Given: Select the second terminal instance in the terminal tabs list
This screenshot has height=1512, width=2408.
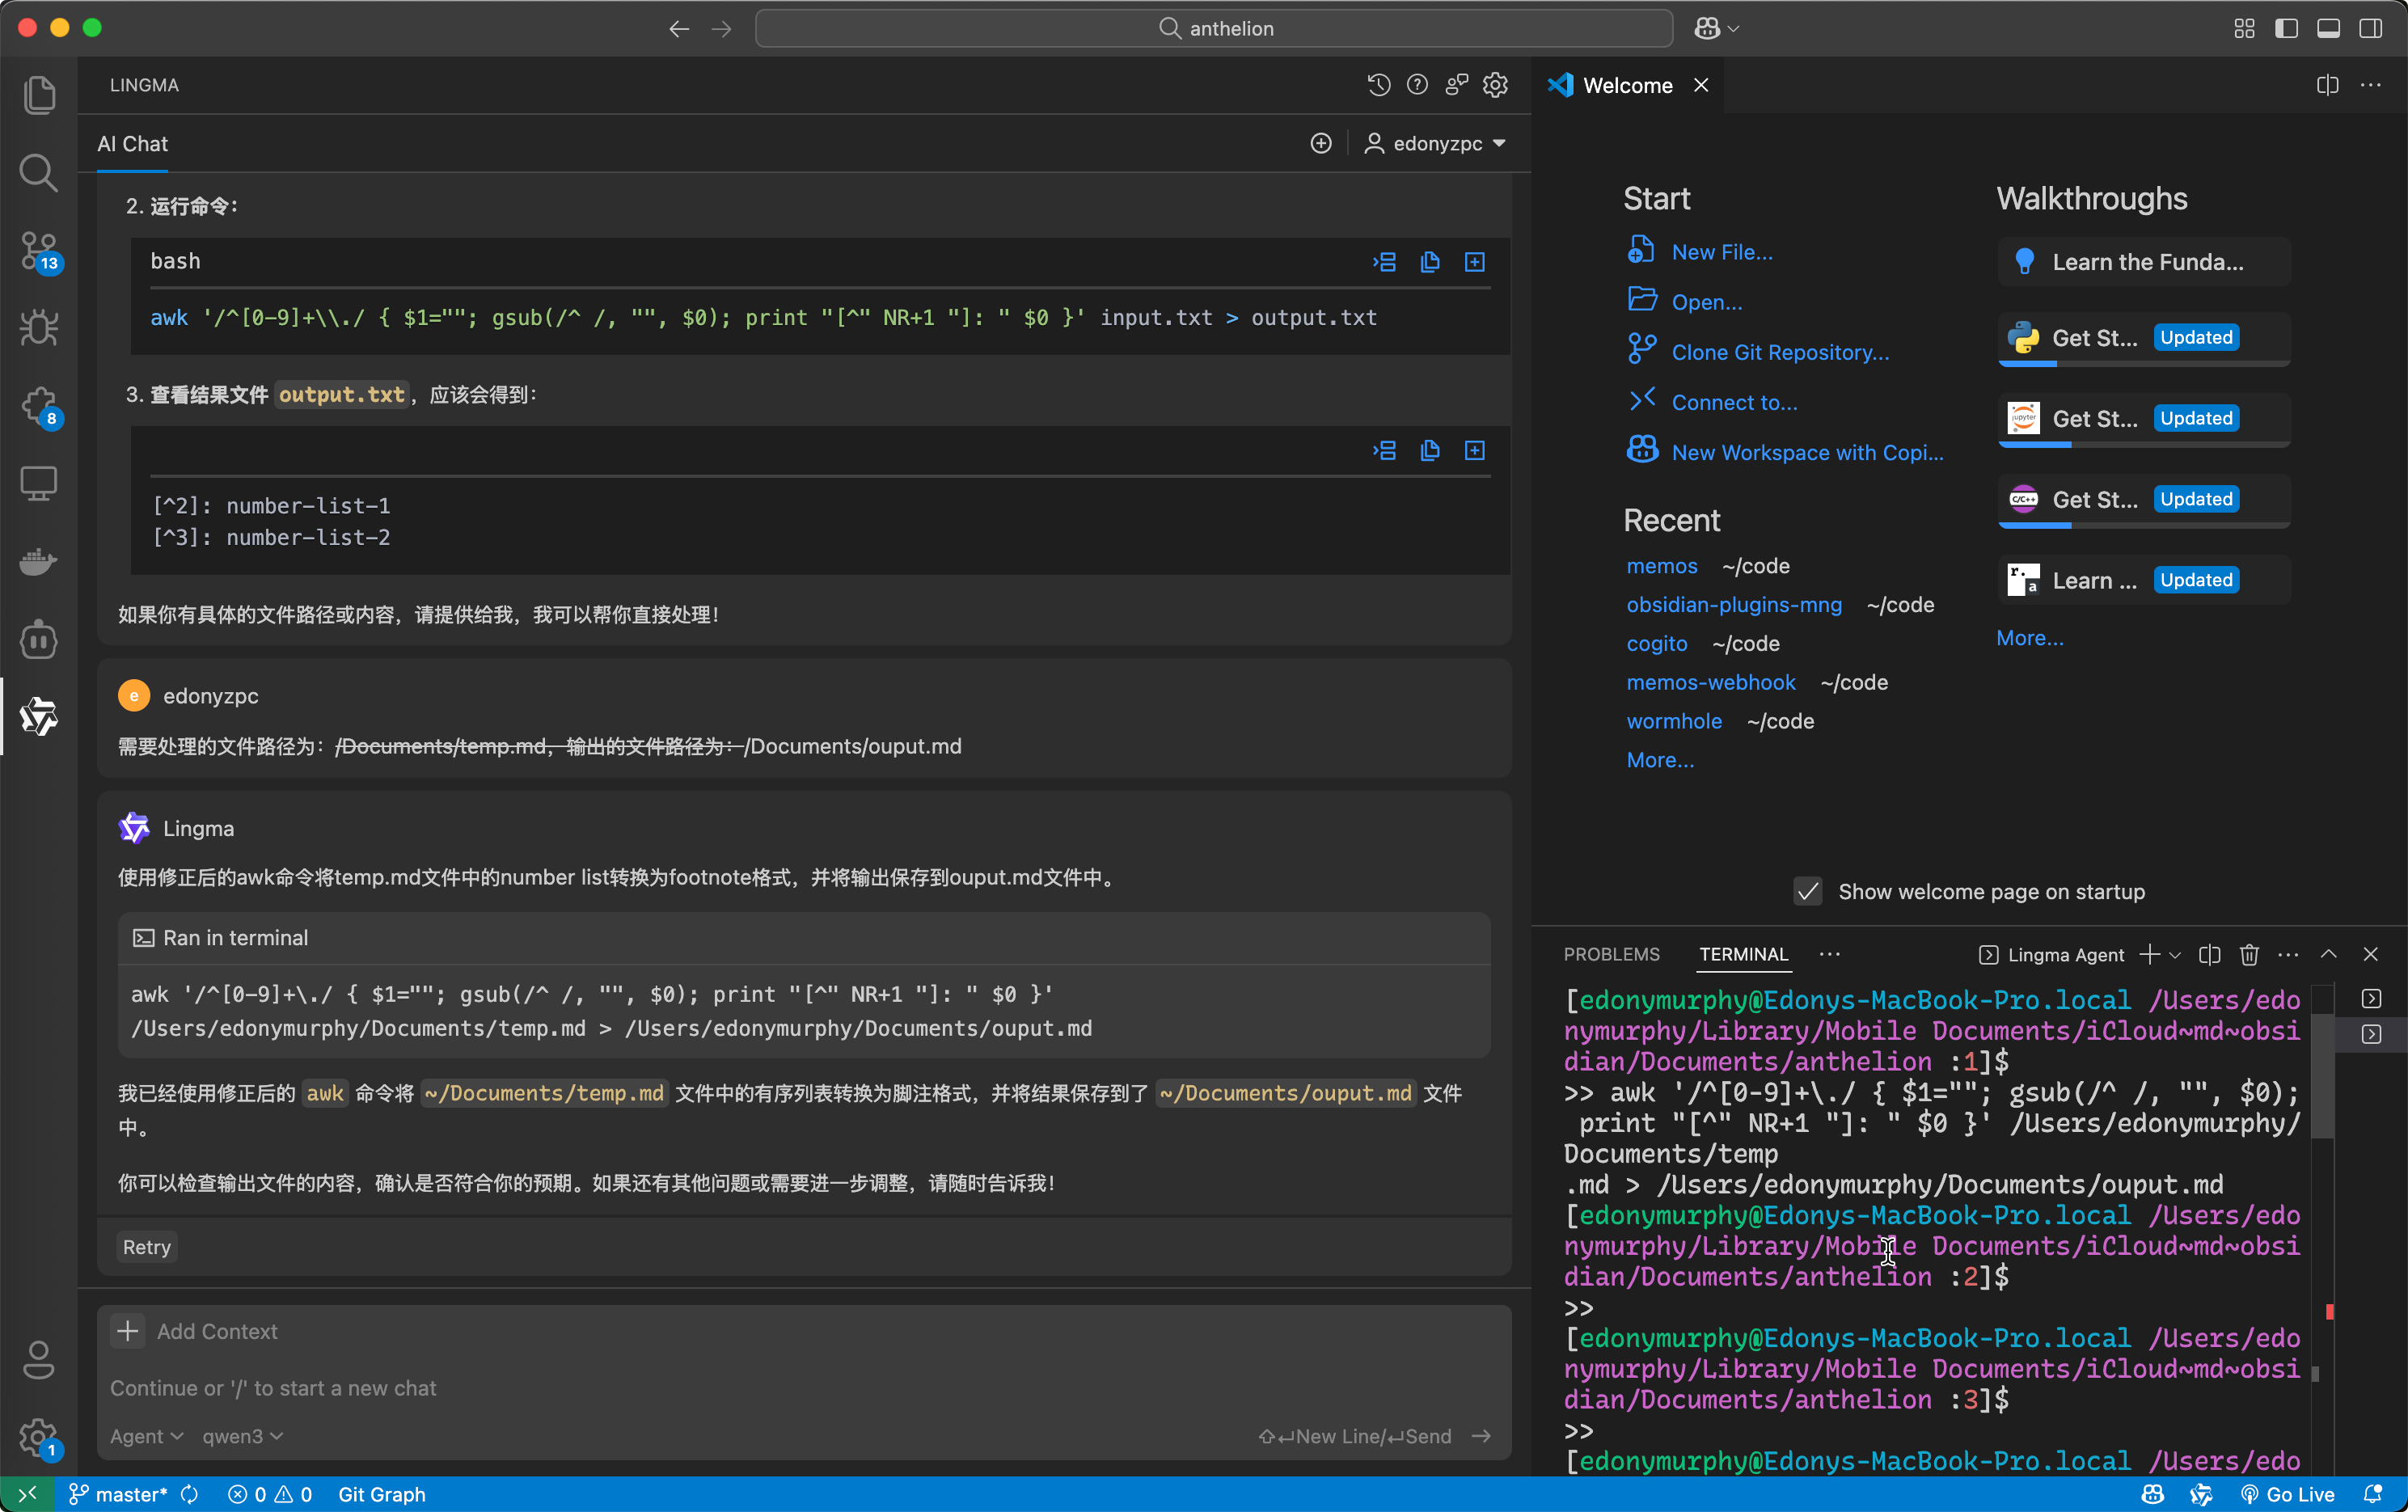Looking at the screenshot, I should (2371, 1034).
